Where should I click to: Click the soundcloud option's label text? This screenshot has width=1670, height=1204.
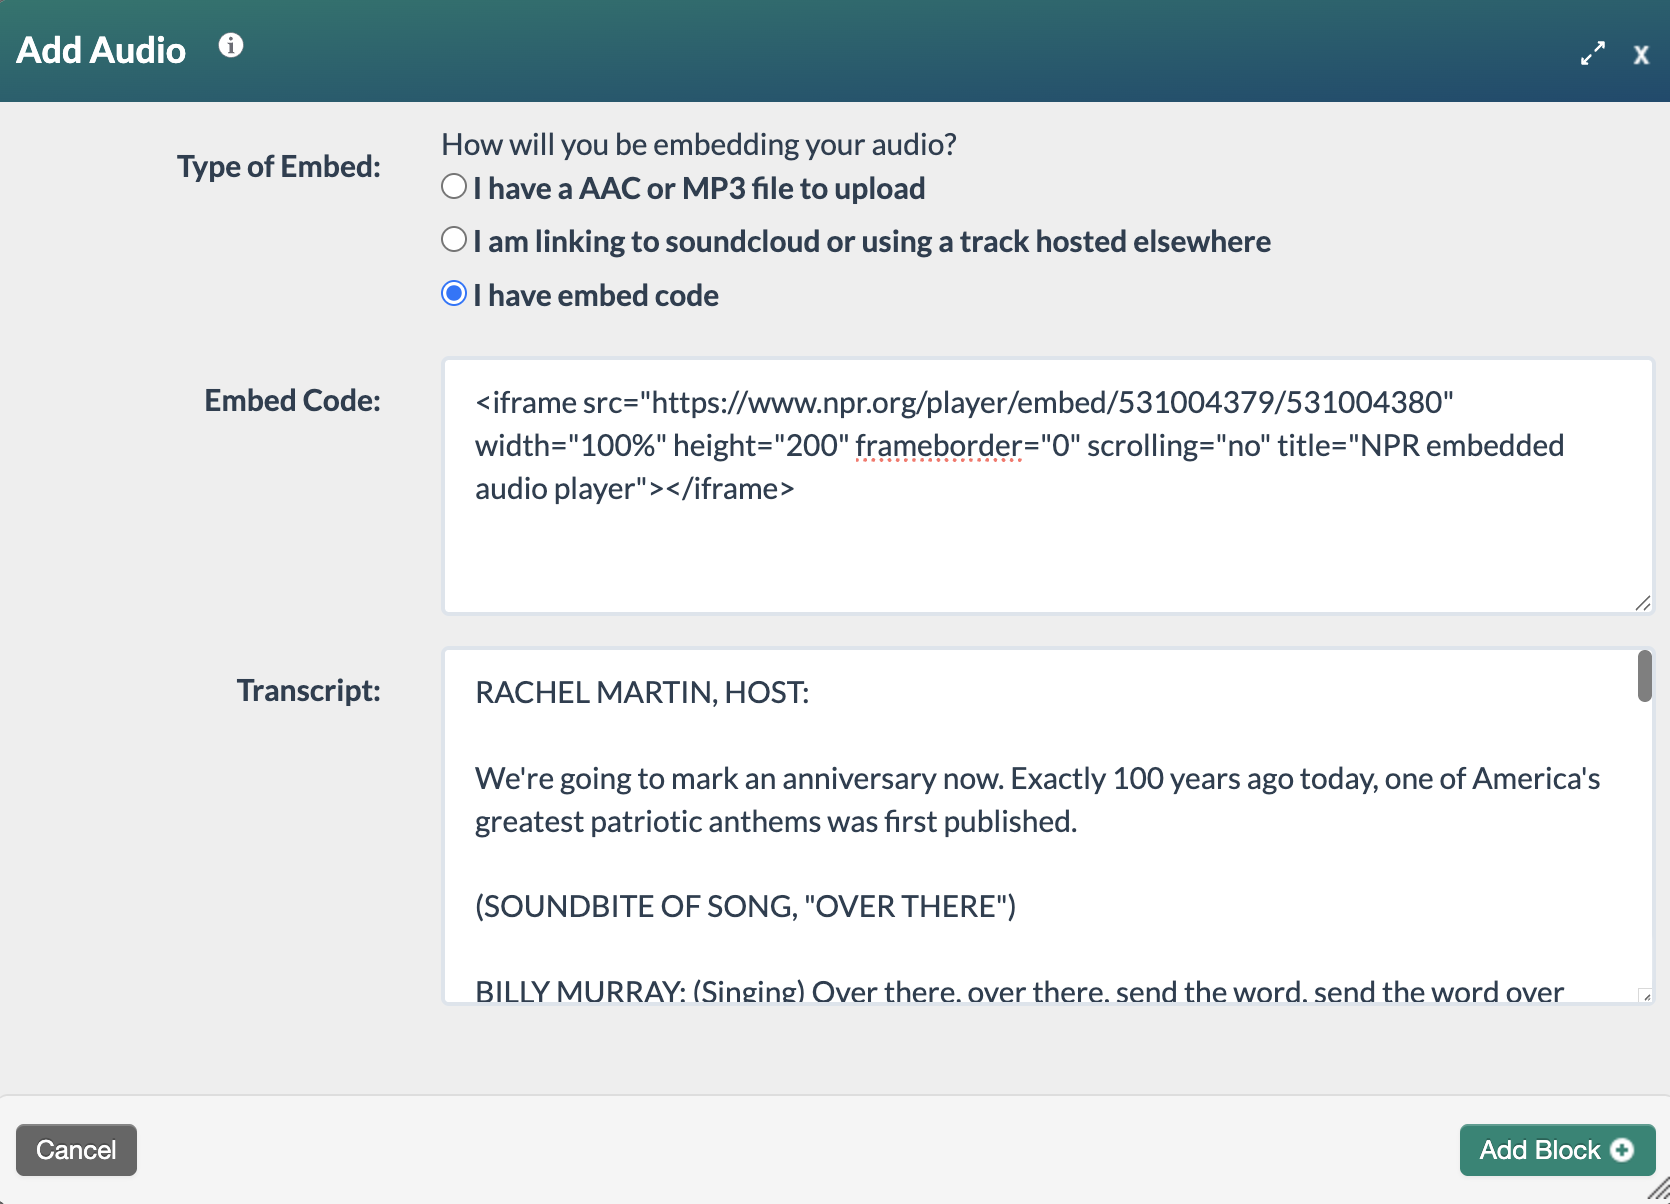[872, 241]
